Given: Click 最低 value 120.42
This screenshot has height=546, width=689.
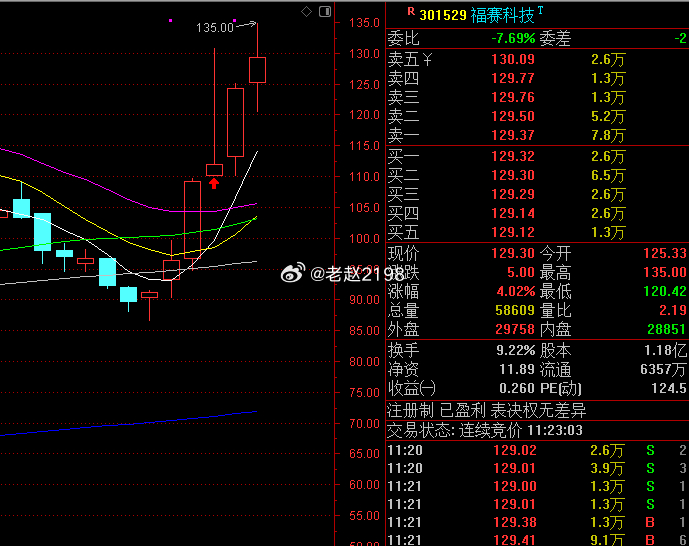Looking at the screenshot, I should pos(665,291).
